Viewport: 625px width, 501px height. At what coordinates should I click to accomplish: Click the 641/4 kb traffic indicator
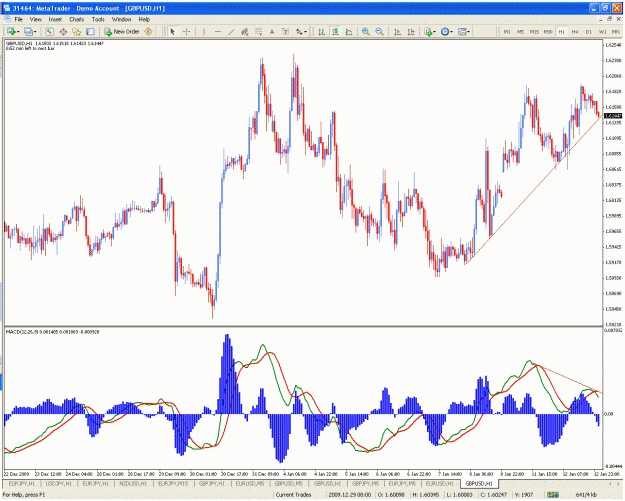pyautogui.click(x=586, y=495)
